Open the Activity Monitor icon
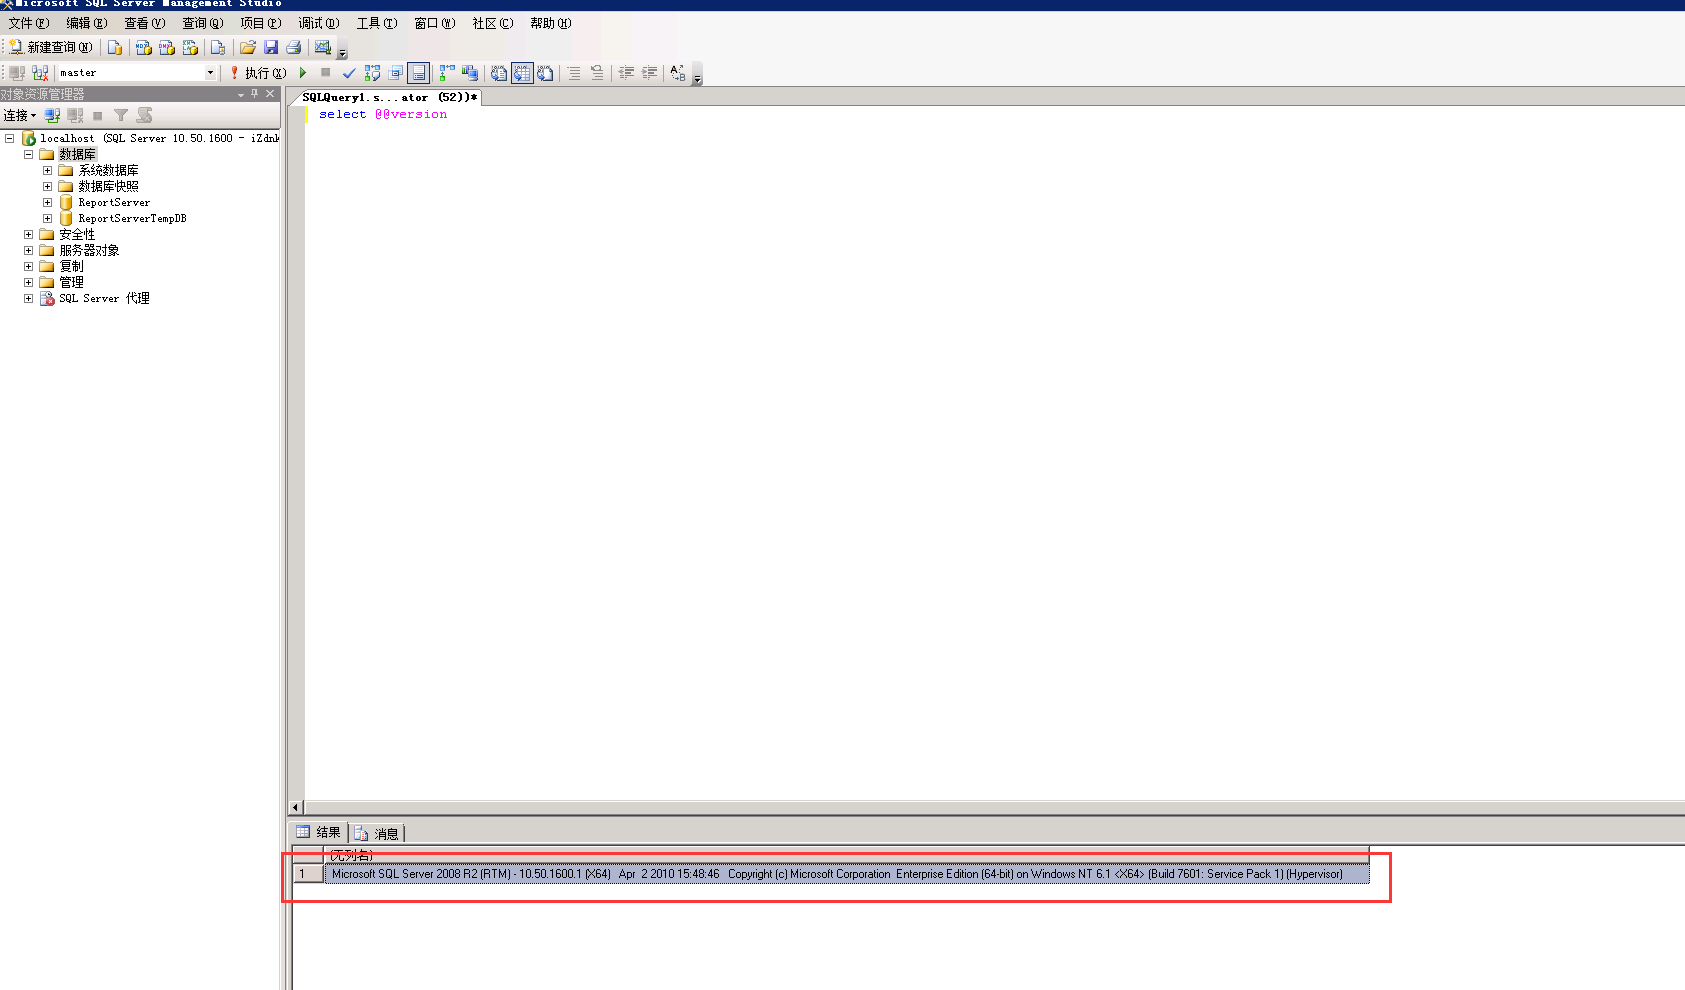 point(322,47)
